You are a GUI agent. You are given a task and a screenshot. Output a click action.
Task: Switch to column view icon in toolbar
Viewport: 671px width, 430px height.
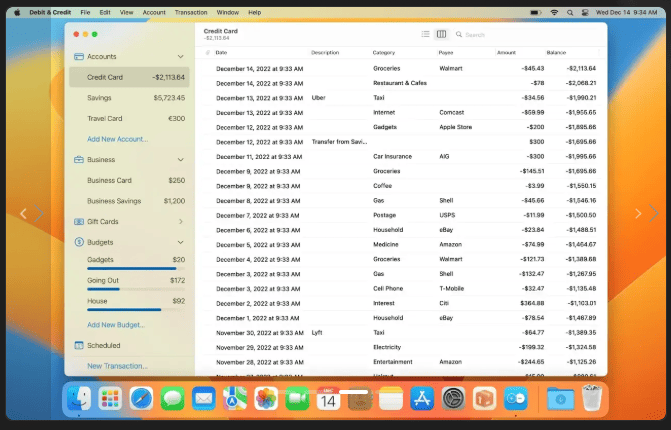441,34
